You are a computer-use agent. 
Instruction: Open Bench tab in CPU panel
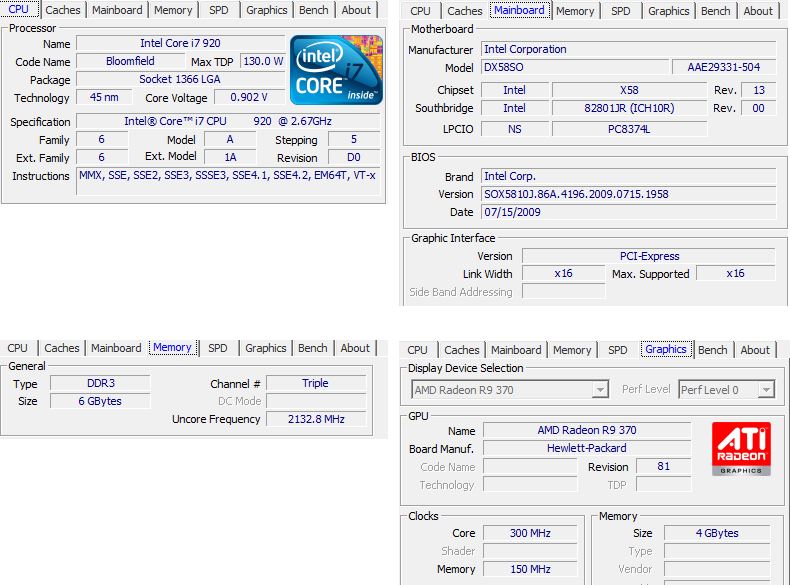[313, 10]
